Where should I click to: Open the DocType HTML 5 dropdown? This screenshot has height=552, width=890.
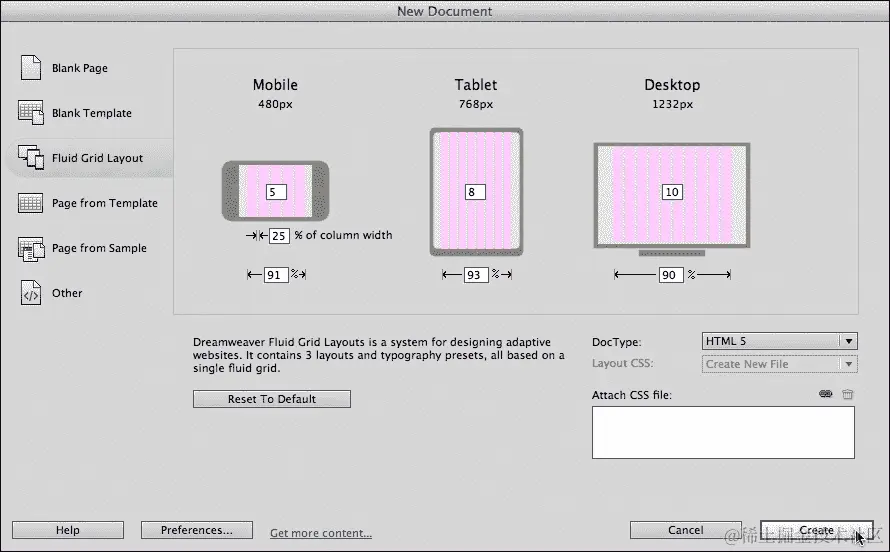[779, 341]
